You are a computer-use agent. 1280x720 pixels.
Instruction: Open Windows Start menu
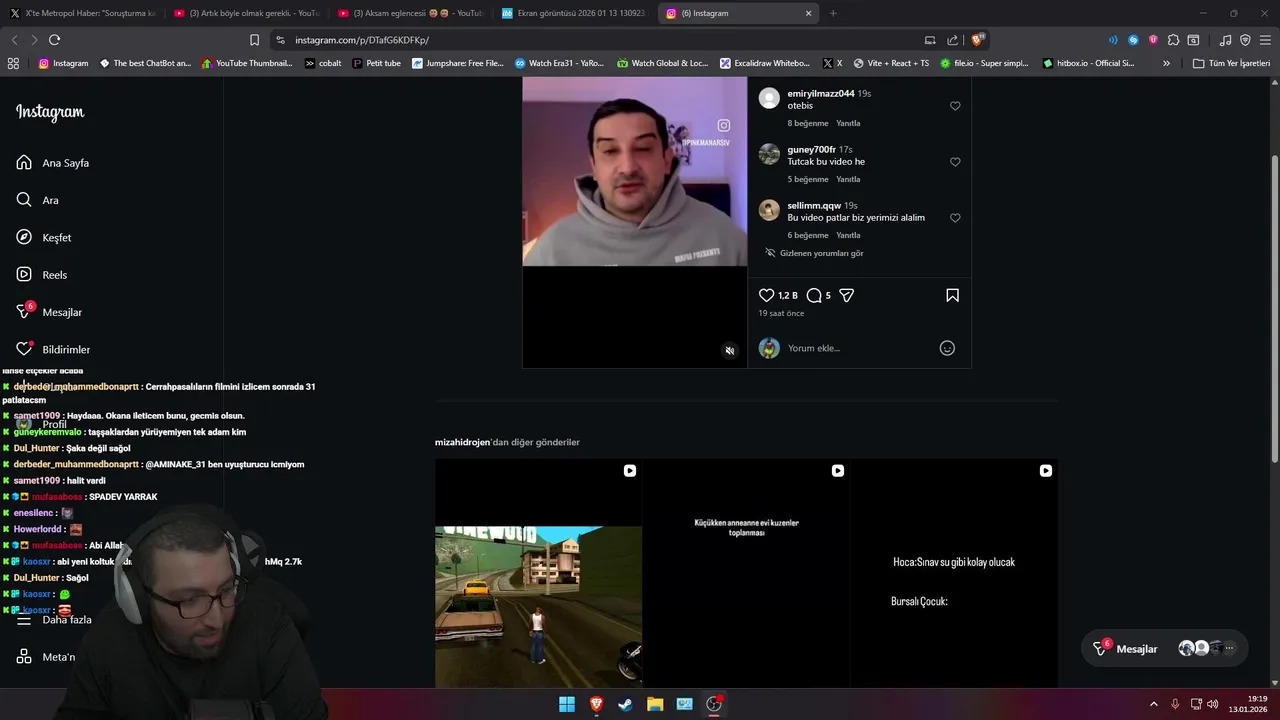(x=567, y=704)
